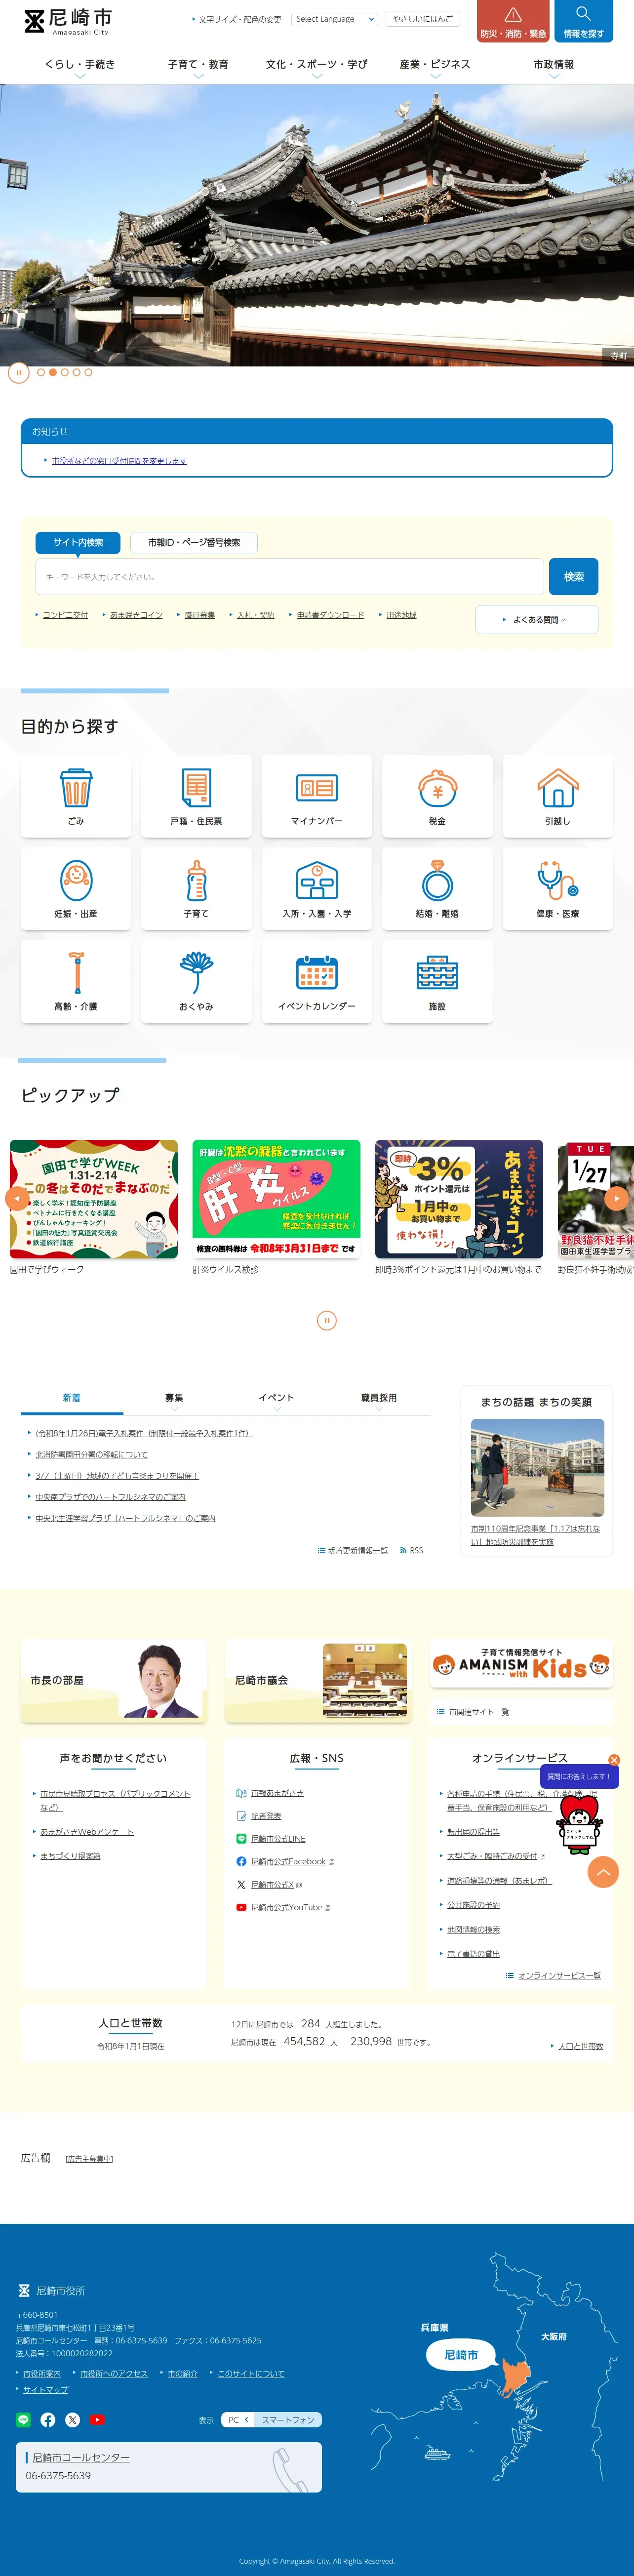634x2576 pixels.
Task: Click the Amagasaki City logo
Action: pyautogui.click(x=68, y=21)
